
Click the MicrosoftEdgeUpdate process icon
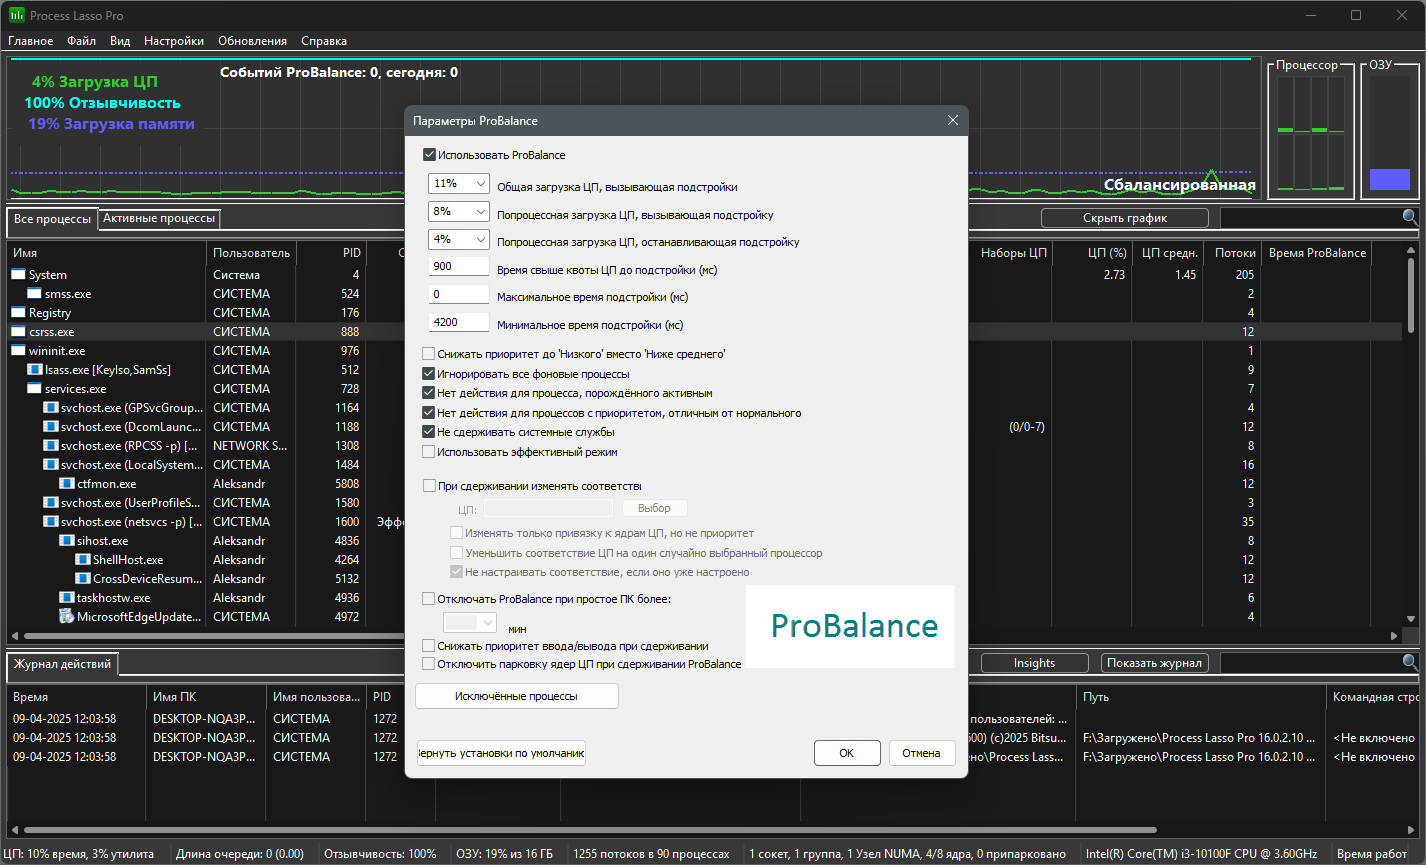coord(67,616)
